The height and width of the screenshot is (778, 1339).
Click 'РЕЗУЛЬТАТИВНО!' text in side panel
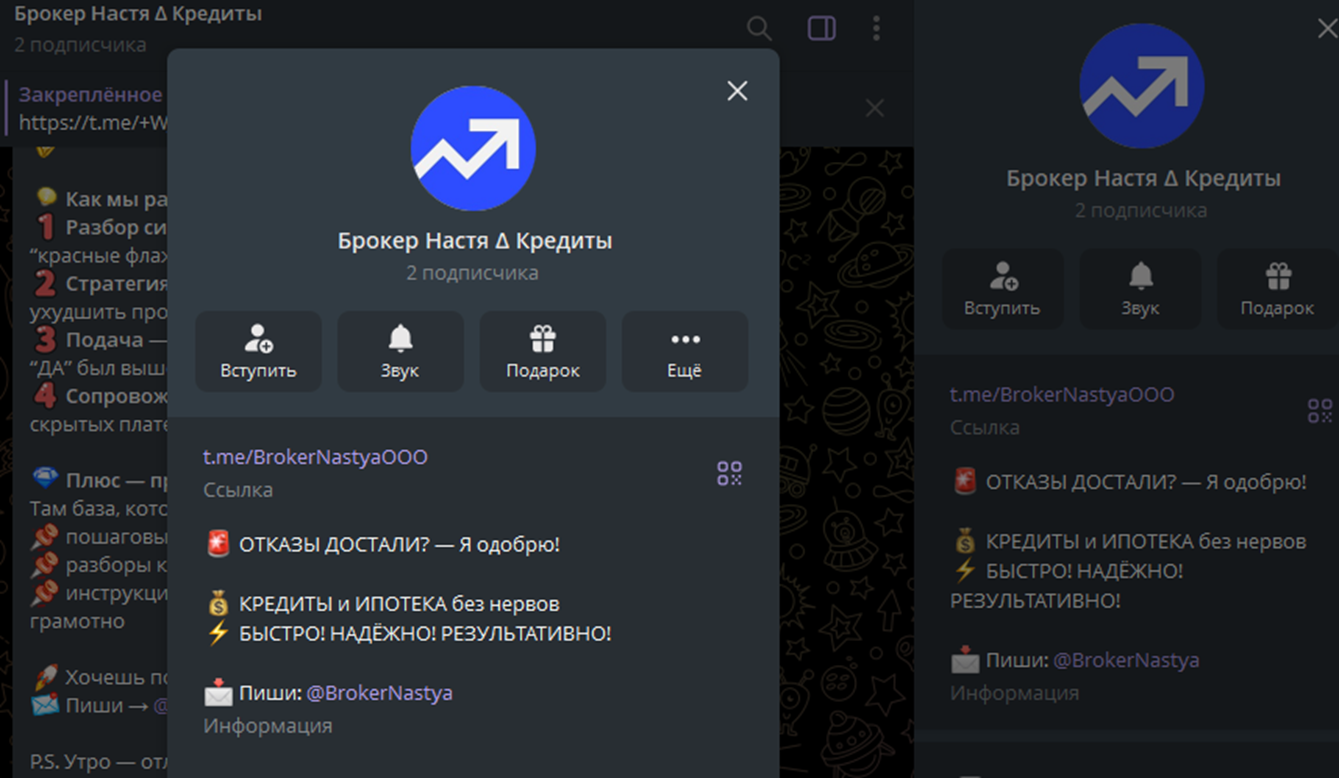click(1035, 601)
